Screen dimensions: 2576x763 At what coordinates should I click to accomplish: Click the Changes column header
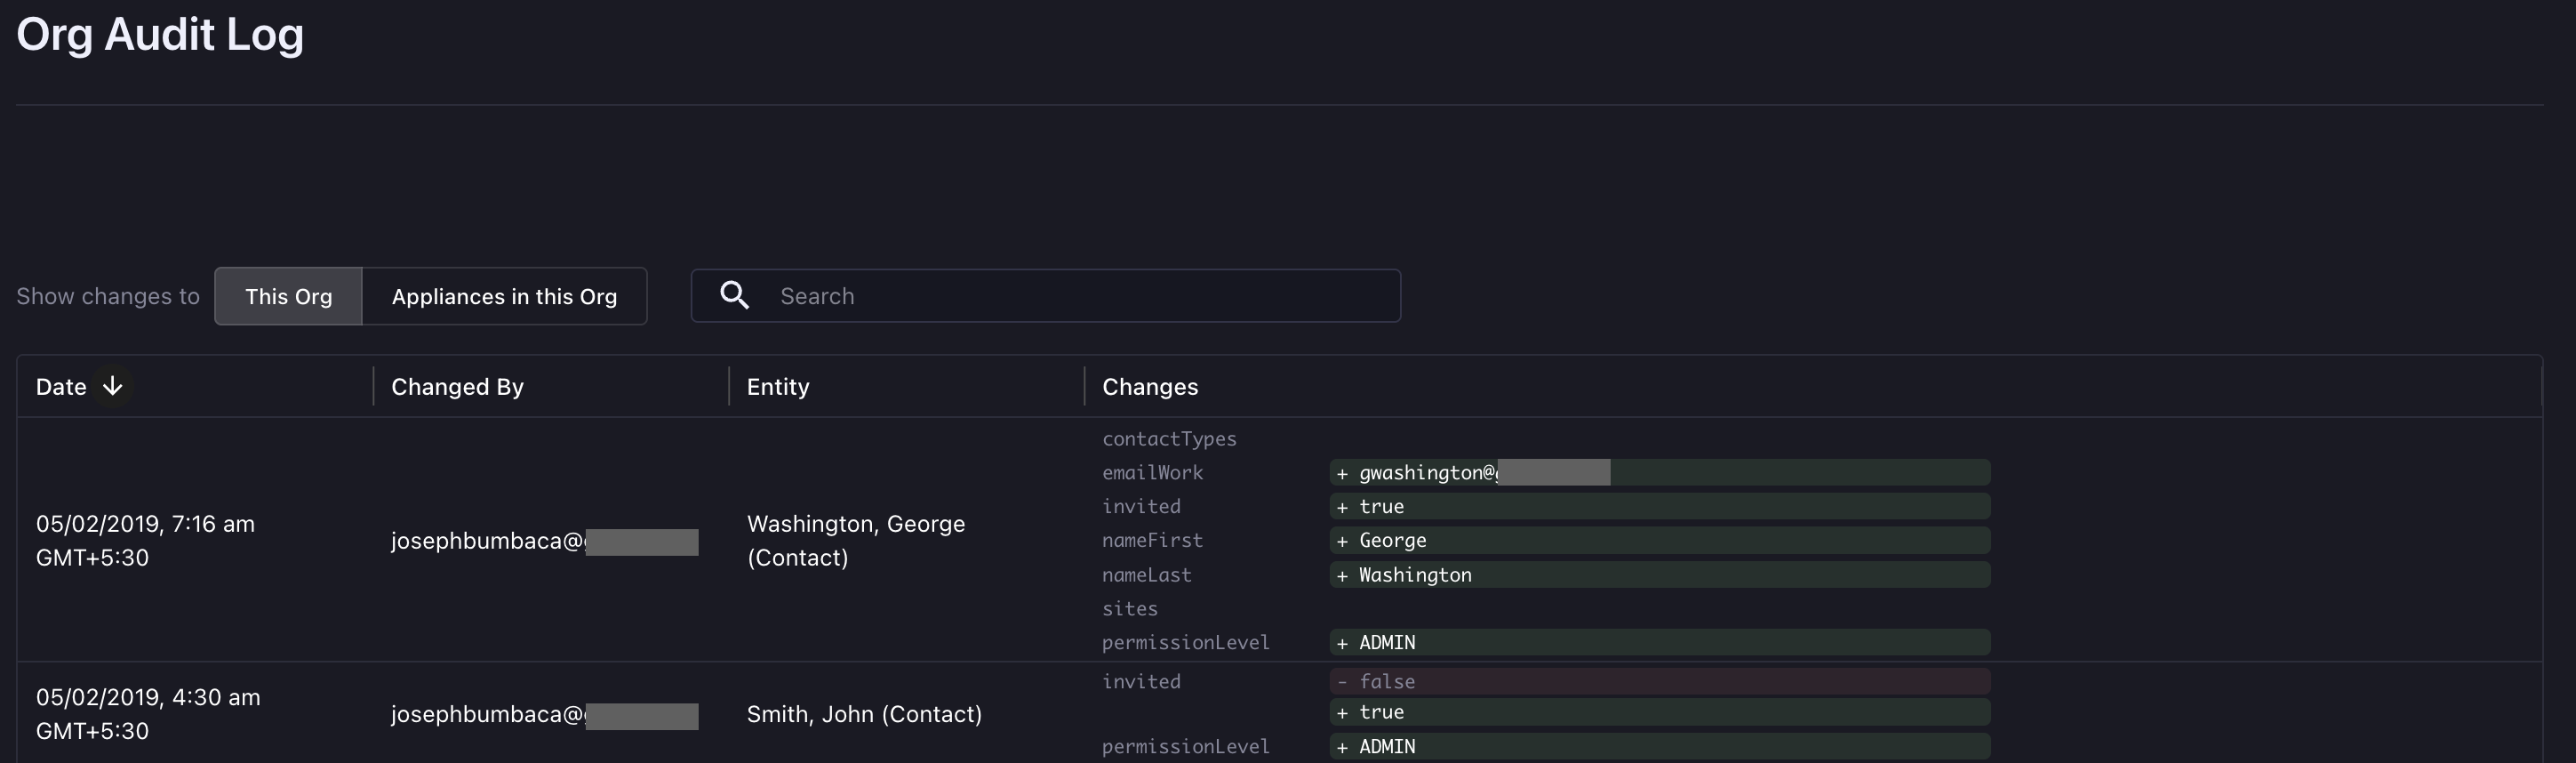(x=1150, y=387)
